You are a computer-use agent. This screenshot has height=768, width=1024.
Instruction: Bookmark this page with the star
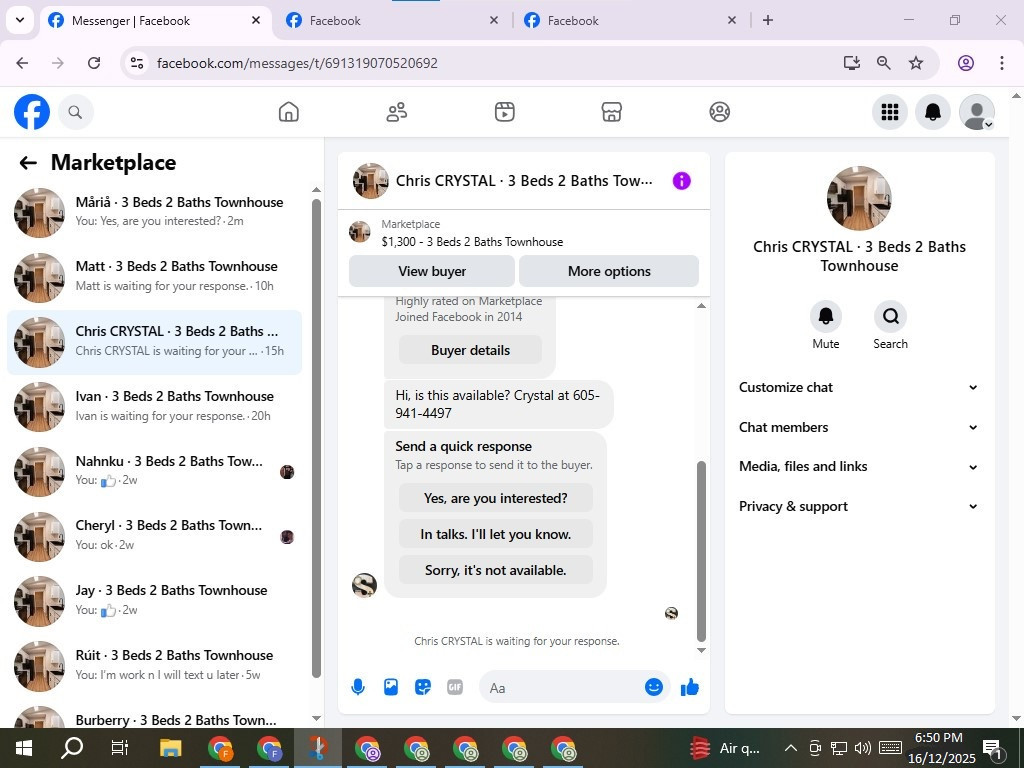916,63
